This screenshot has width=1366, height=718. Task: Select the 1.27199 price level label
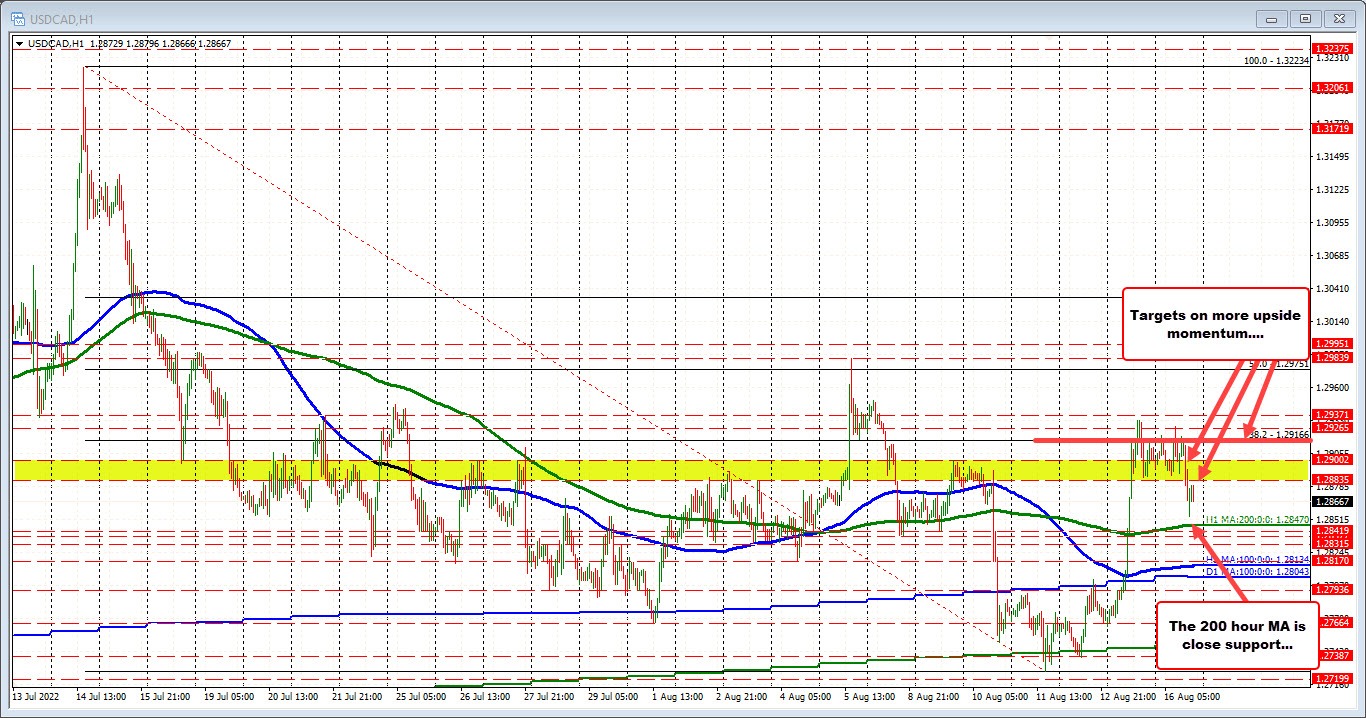click(1331, 679)
